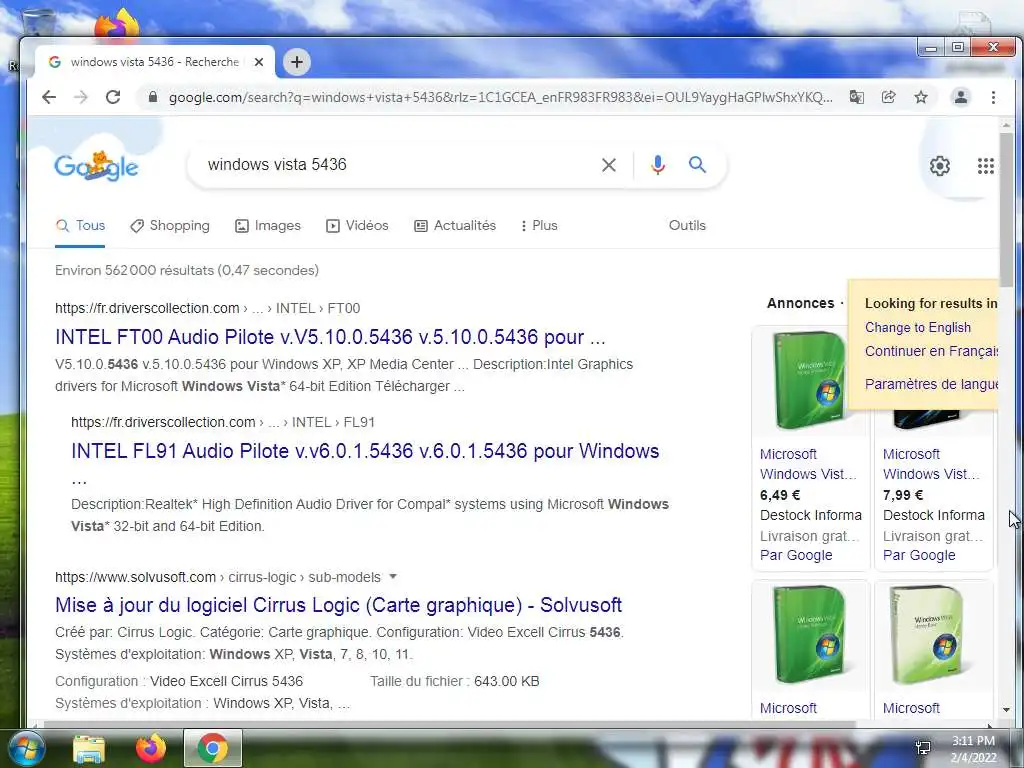Open the 6,49 € Microsoft Windows Vista ad title

pyautogui.click(x=808, y=464)
